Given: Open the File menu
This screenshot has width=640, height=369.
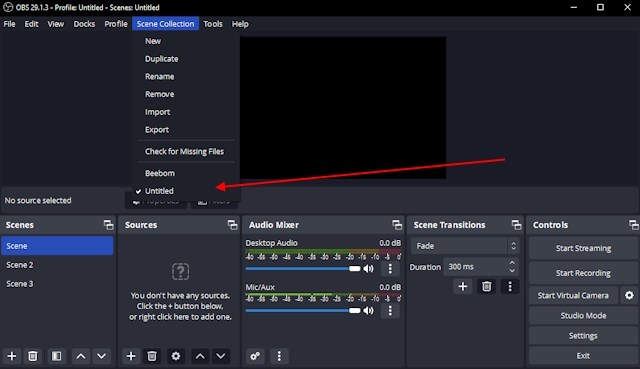Looking at the screenshot, I should point(9,24).
